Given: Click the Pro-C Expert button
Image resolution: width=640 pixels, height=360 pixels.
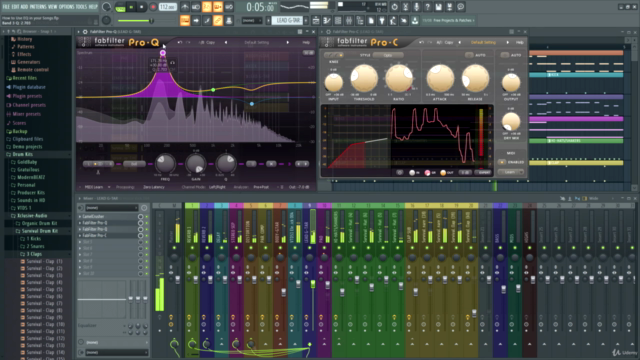Looking at the screenshot, I should 484,173.
